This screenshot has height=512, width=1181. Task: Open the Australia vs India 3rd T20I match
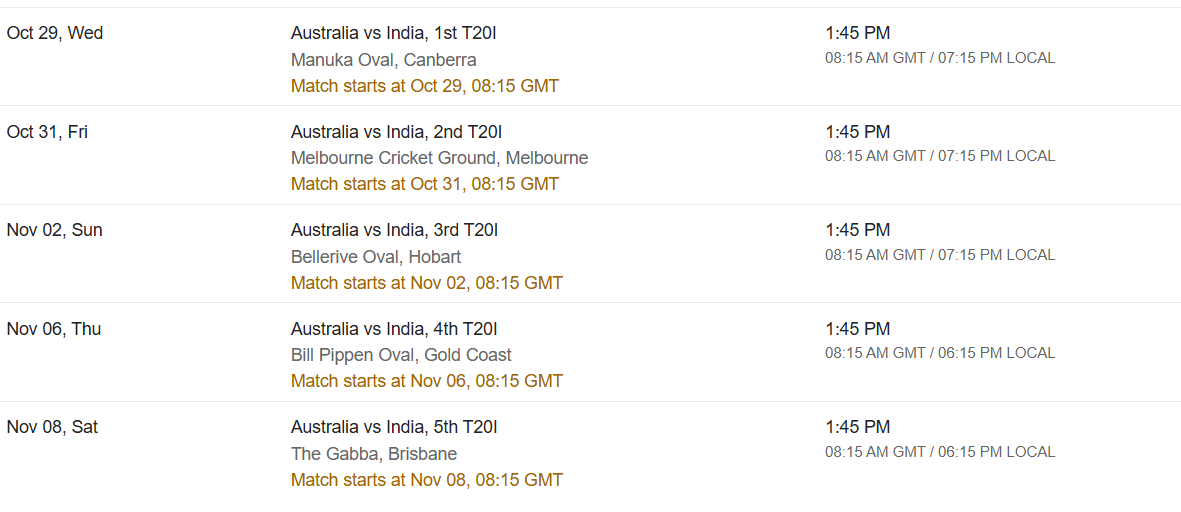[395, 230]
